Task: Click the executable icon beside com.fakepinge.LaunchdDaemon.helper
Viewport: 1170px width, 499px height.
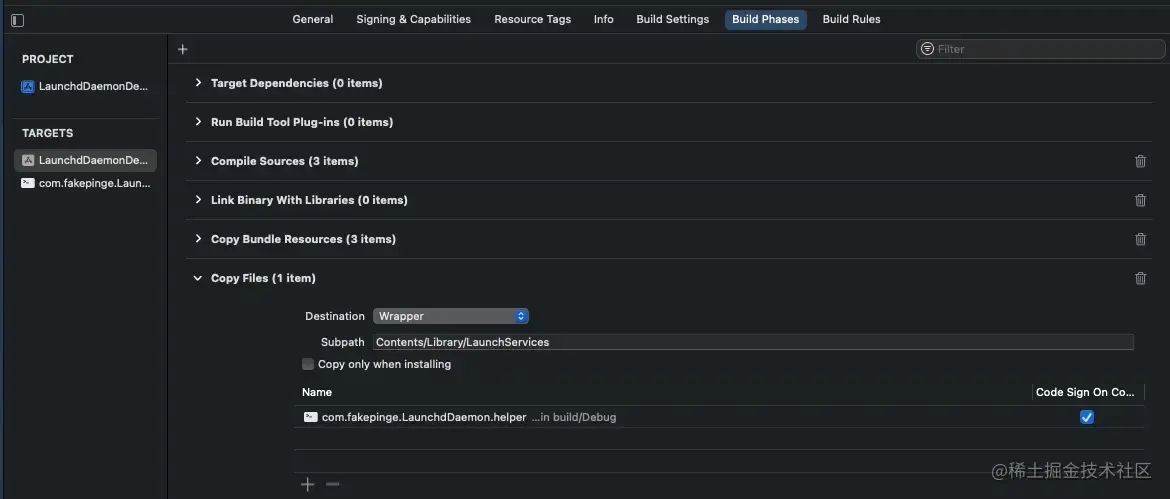Action: 310,417
